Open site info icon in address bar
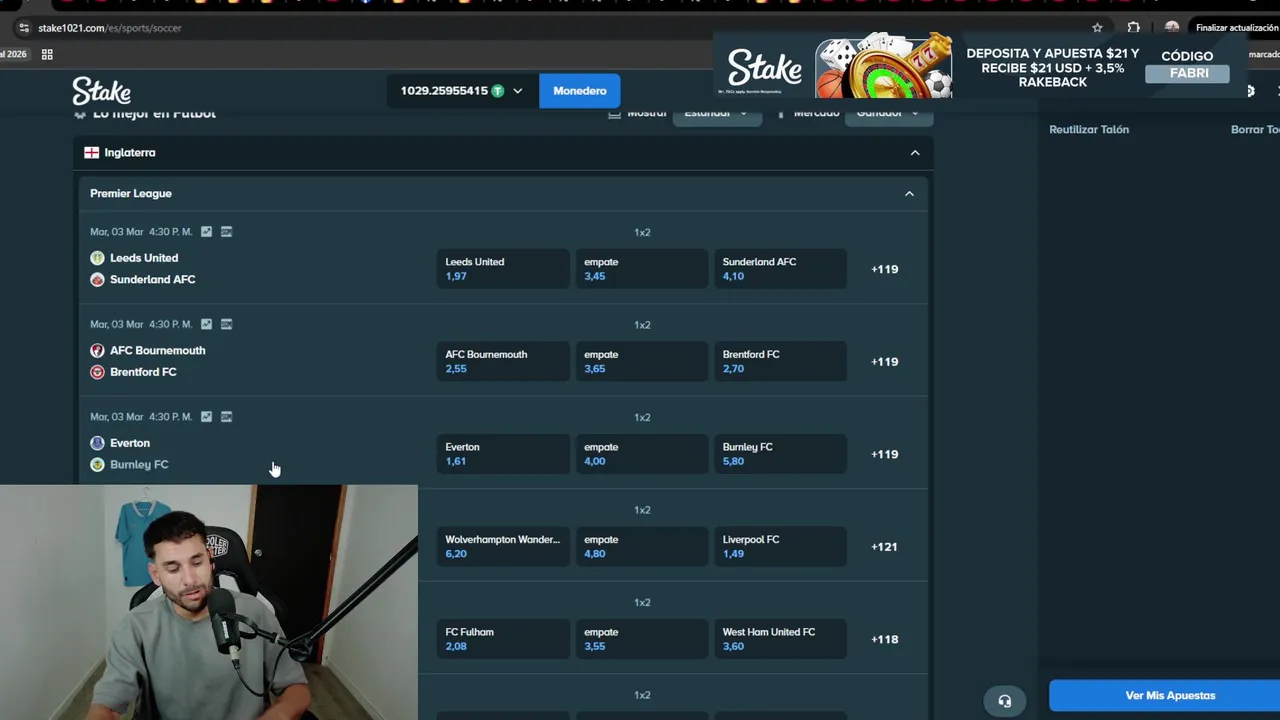Image resolution: width=1280 pixels, height=720 pixels. (x=24, y=28)
